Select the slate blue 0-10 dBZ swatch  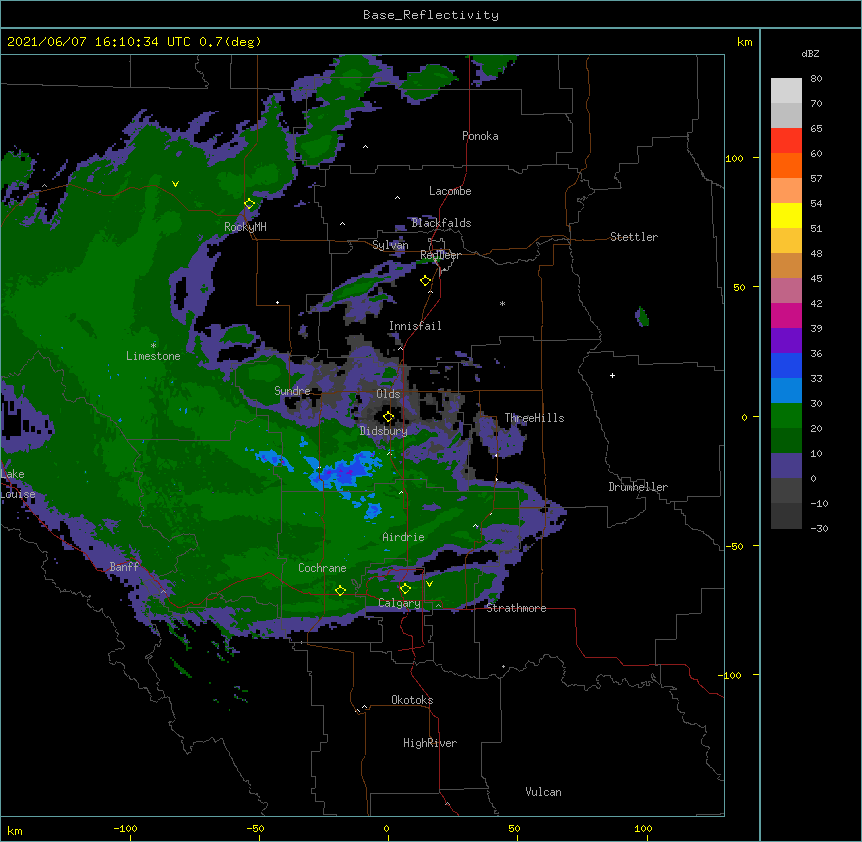click(786, 466)
